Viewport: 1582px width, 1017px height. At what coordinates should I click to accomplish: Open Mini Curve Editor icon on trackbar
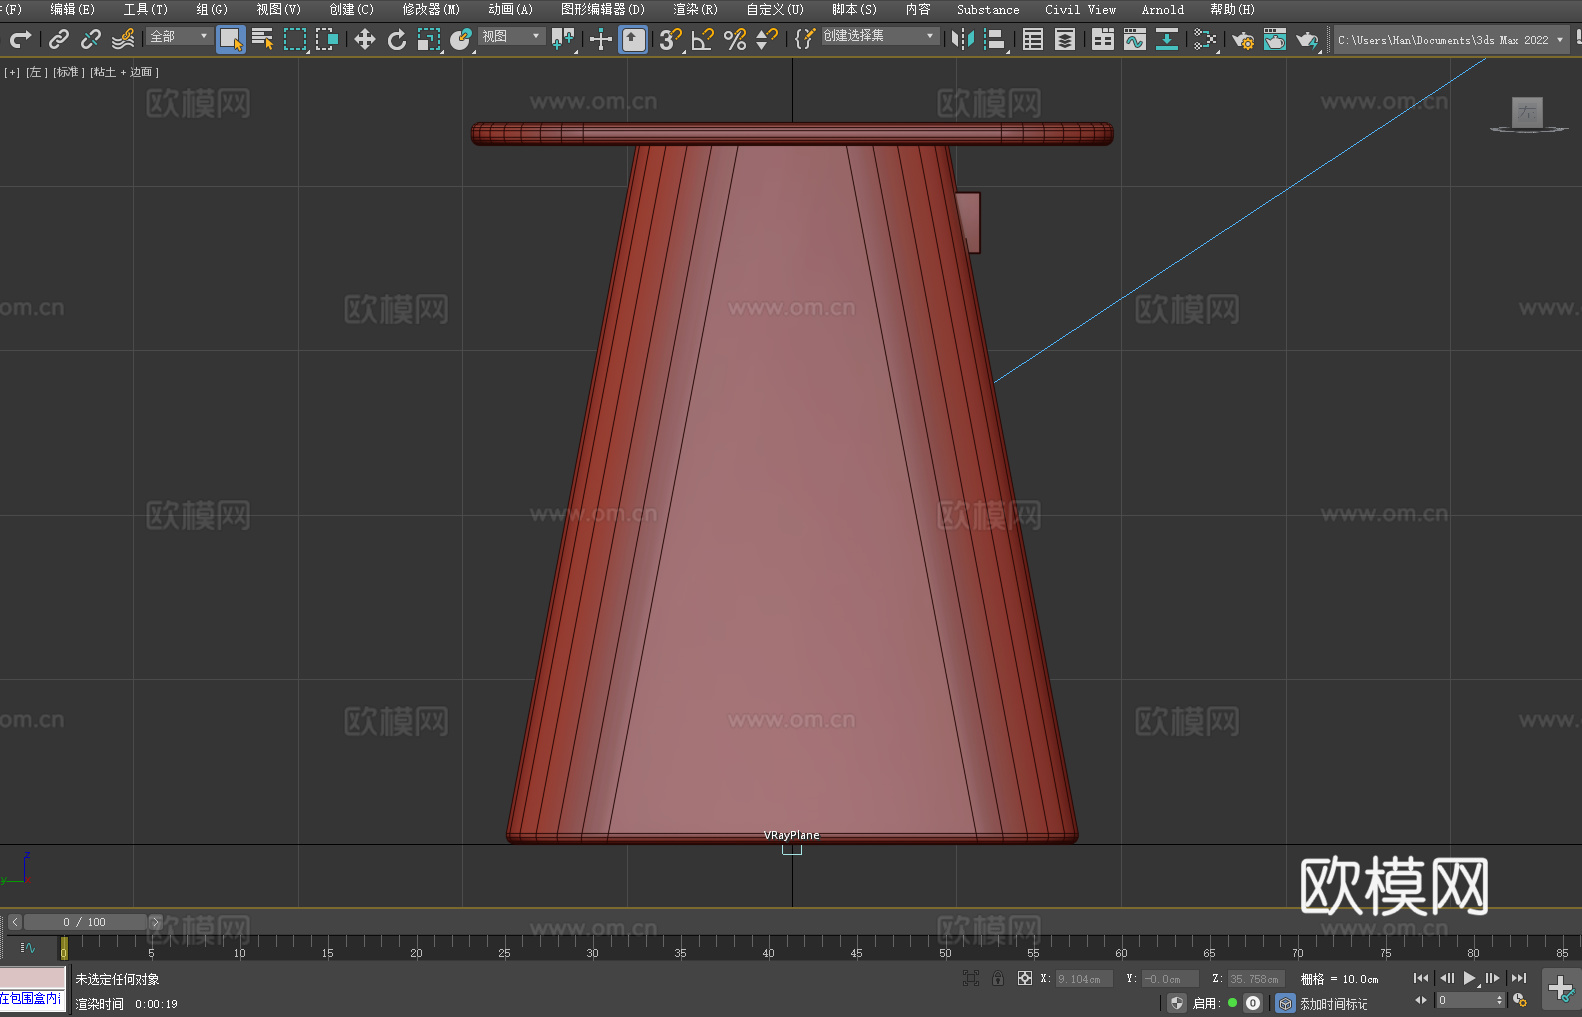click(x=28, y=948)
